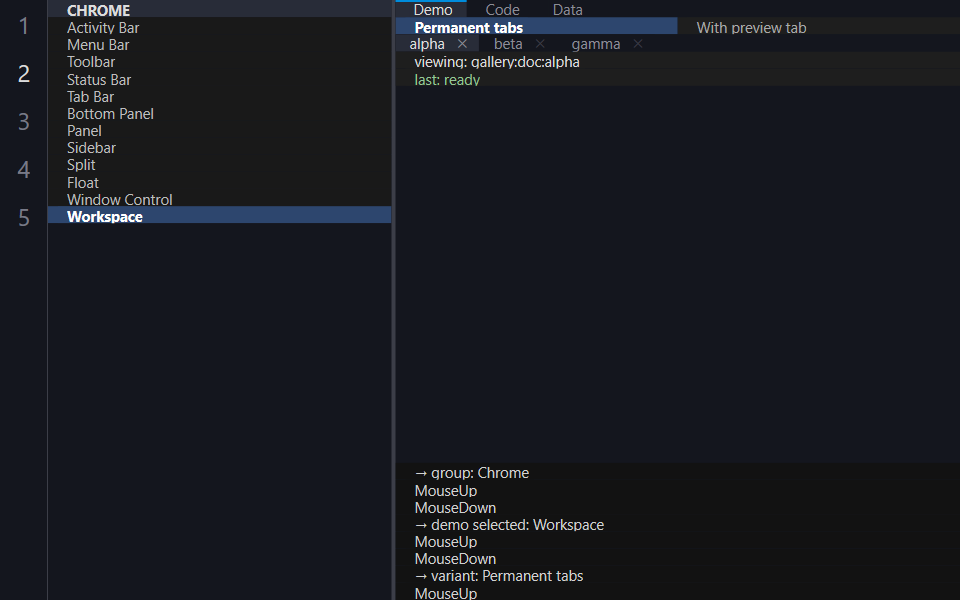The width and height of the screenshot is (960, 600).
Task: Click the CHROME group header
Action: [x=219, y=10]
